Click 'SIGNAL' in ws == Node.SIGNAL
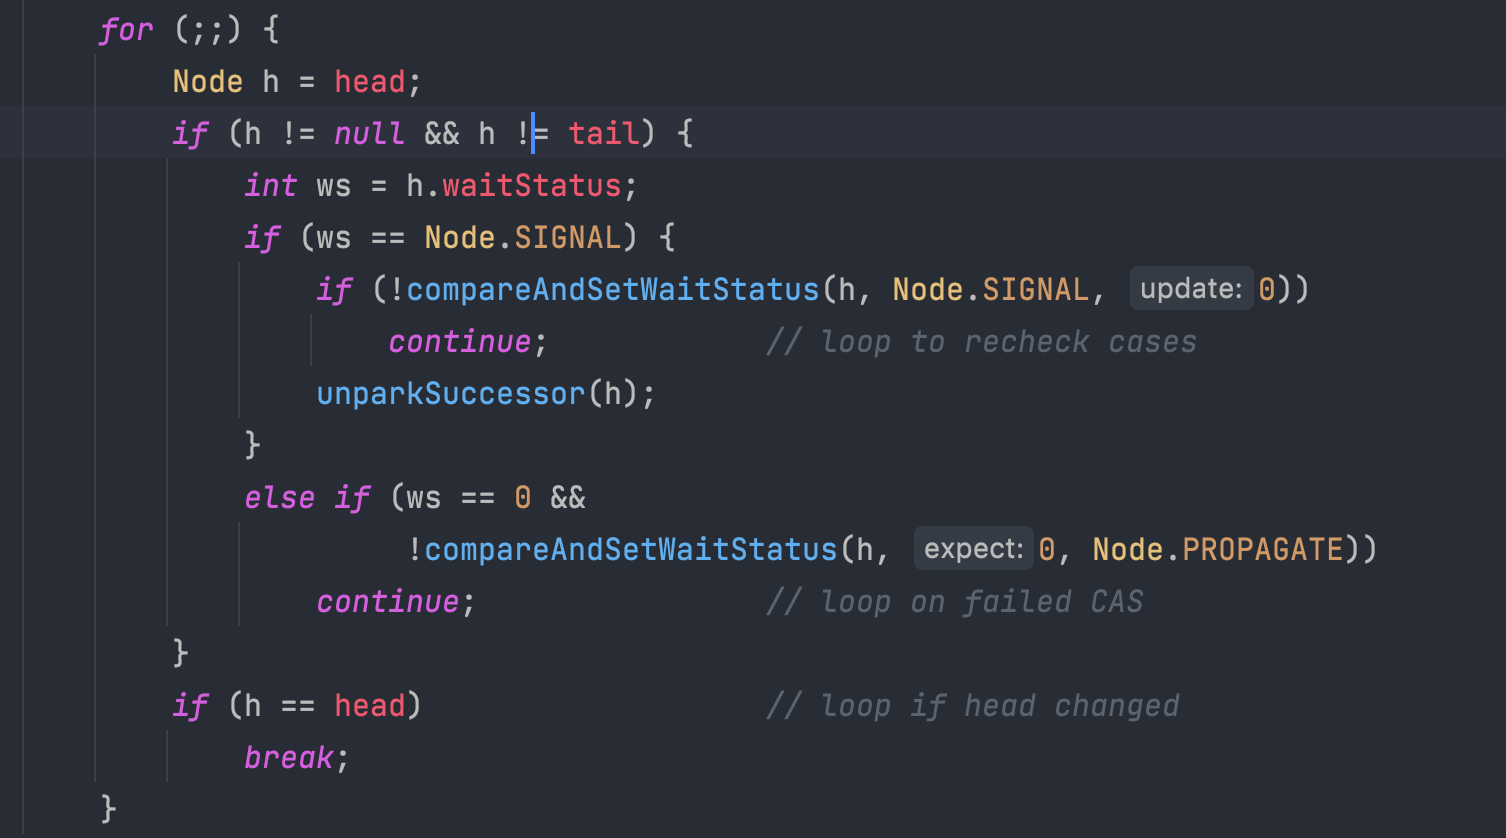Image resolution: width=1506 pixels, height=838 pixels. coord(568,238)
